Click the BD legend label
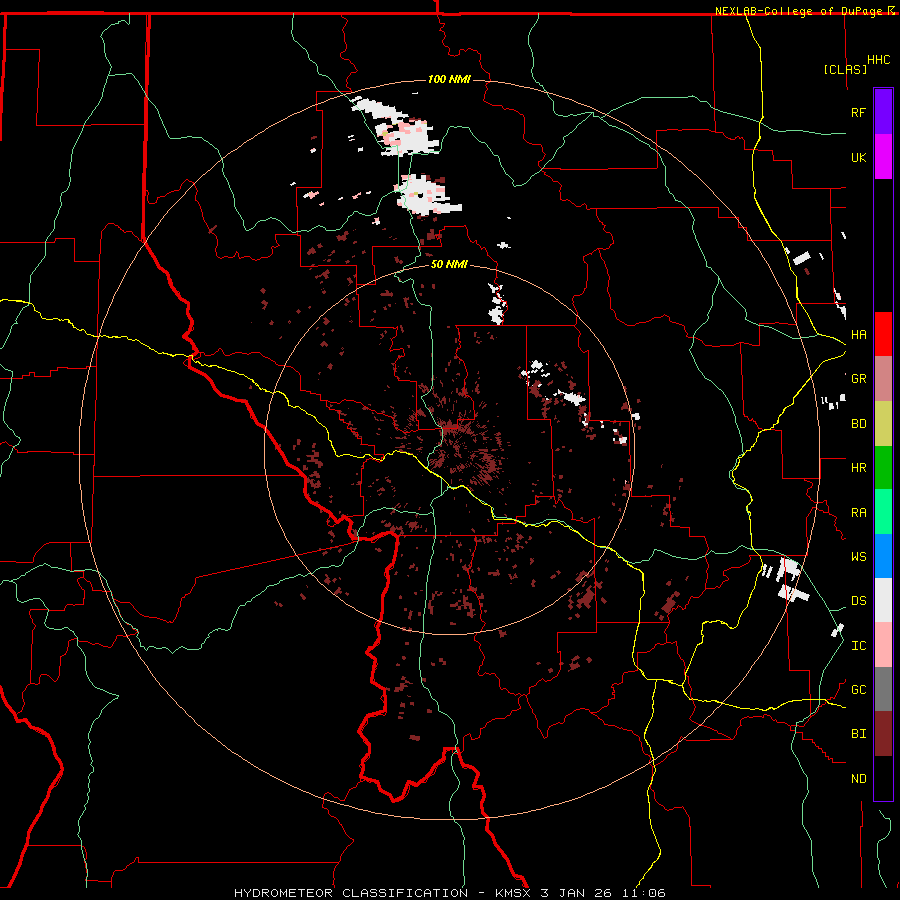This screenshot has height=900, width=900. pos(858,424)
